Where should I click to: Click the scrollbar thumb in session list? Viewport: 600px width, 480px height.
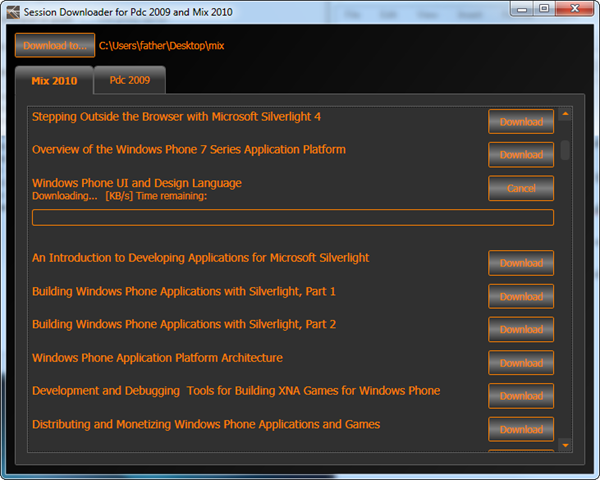pos(565,150)
